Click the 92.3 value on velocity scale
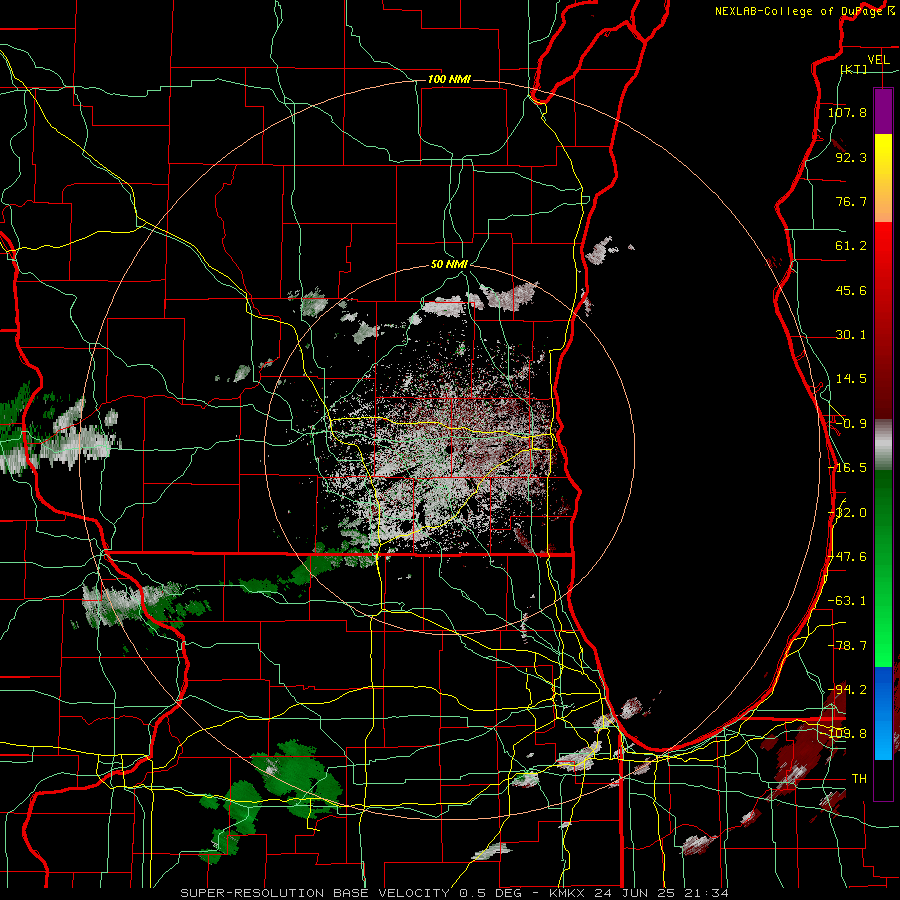This screenshot has height=900, width=900. pos(851,157)
